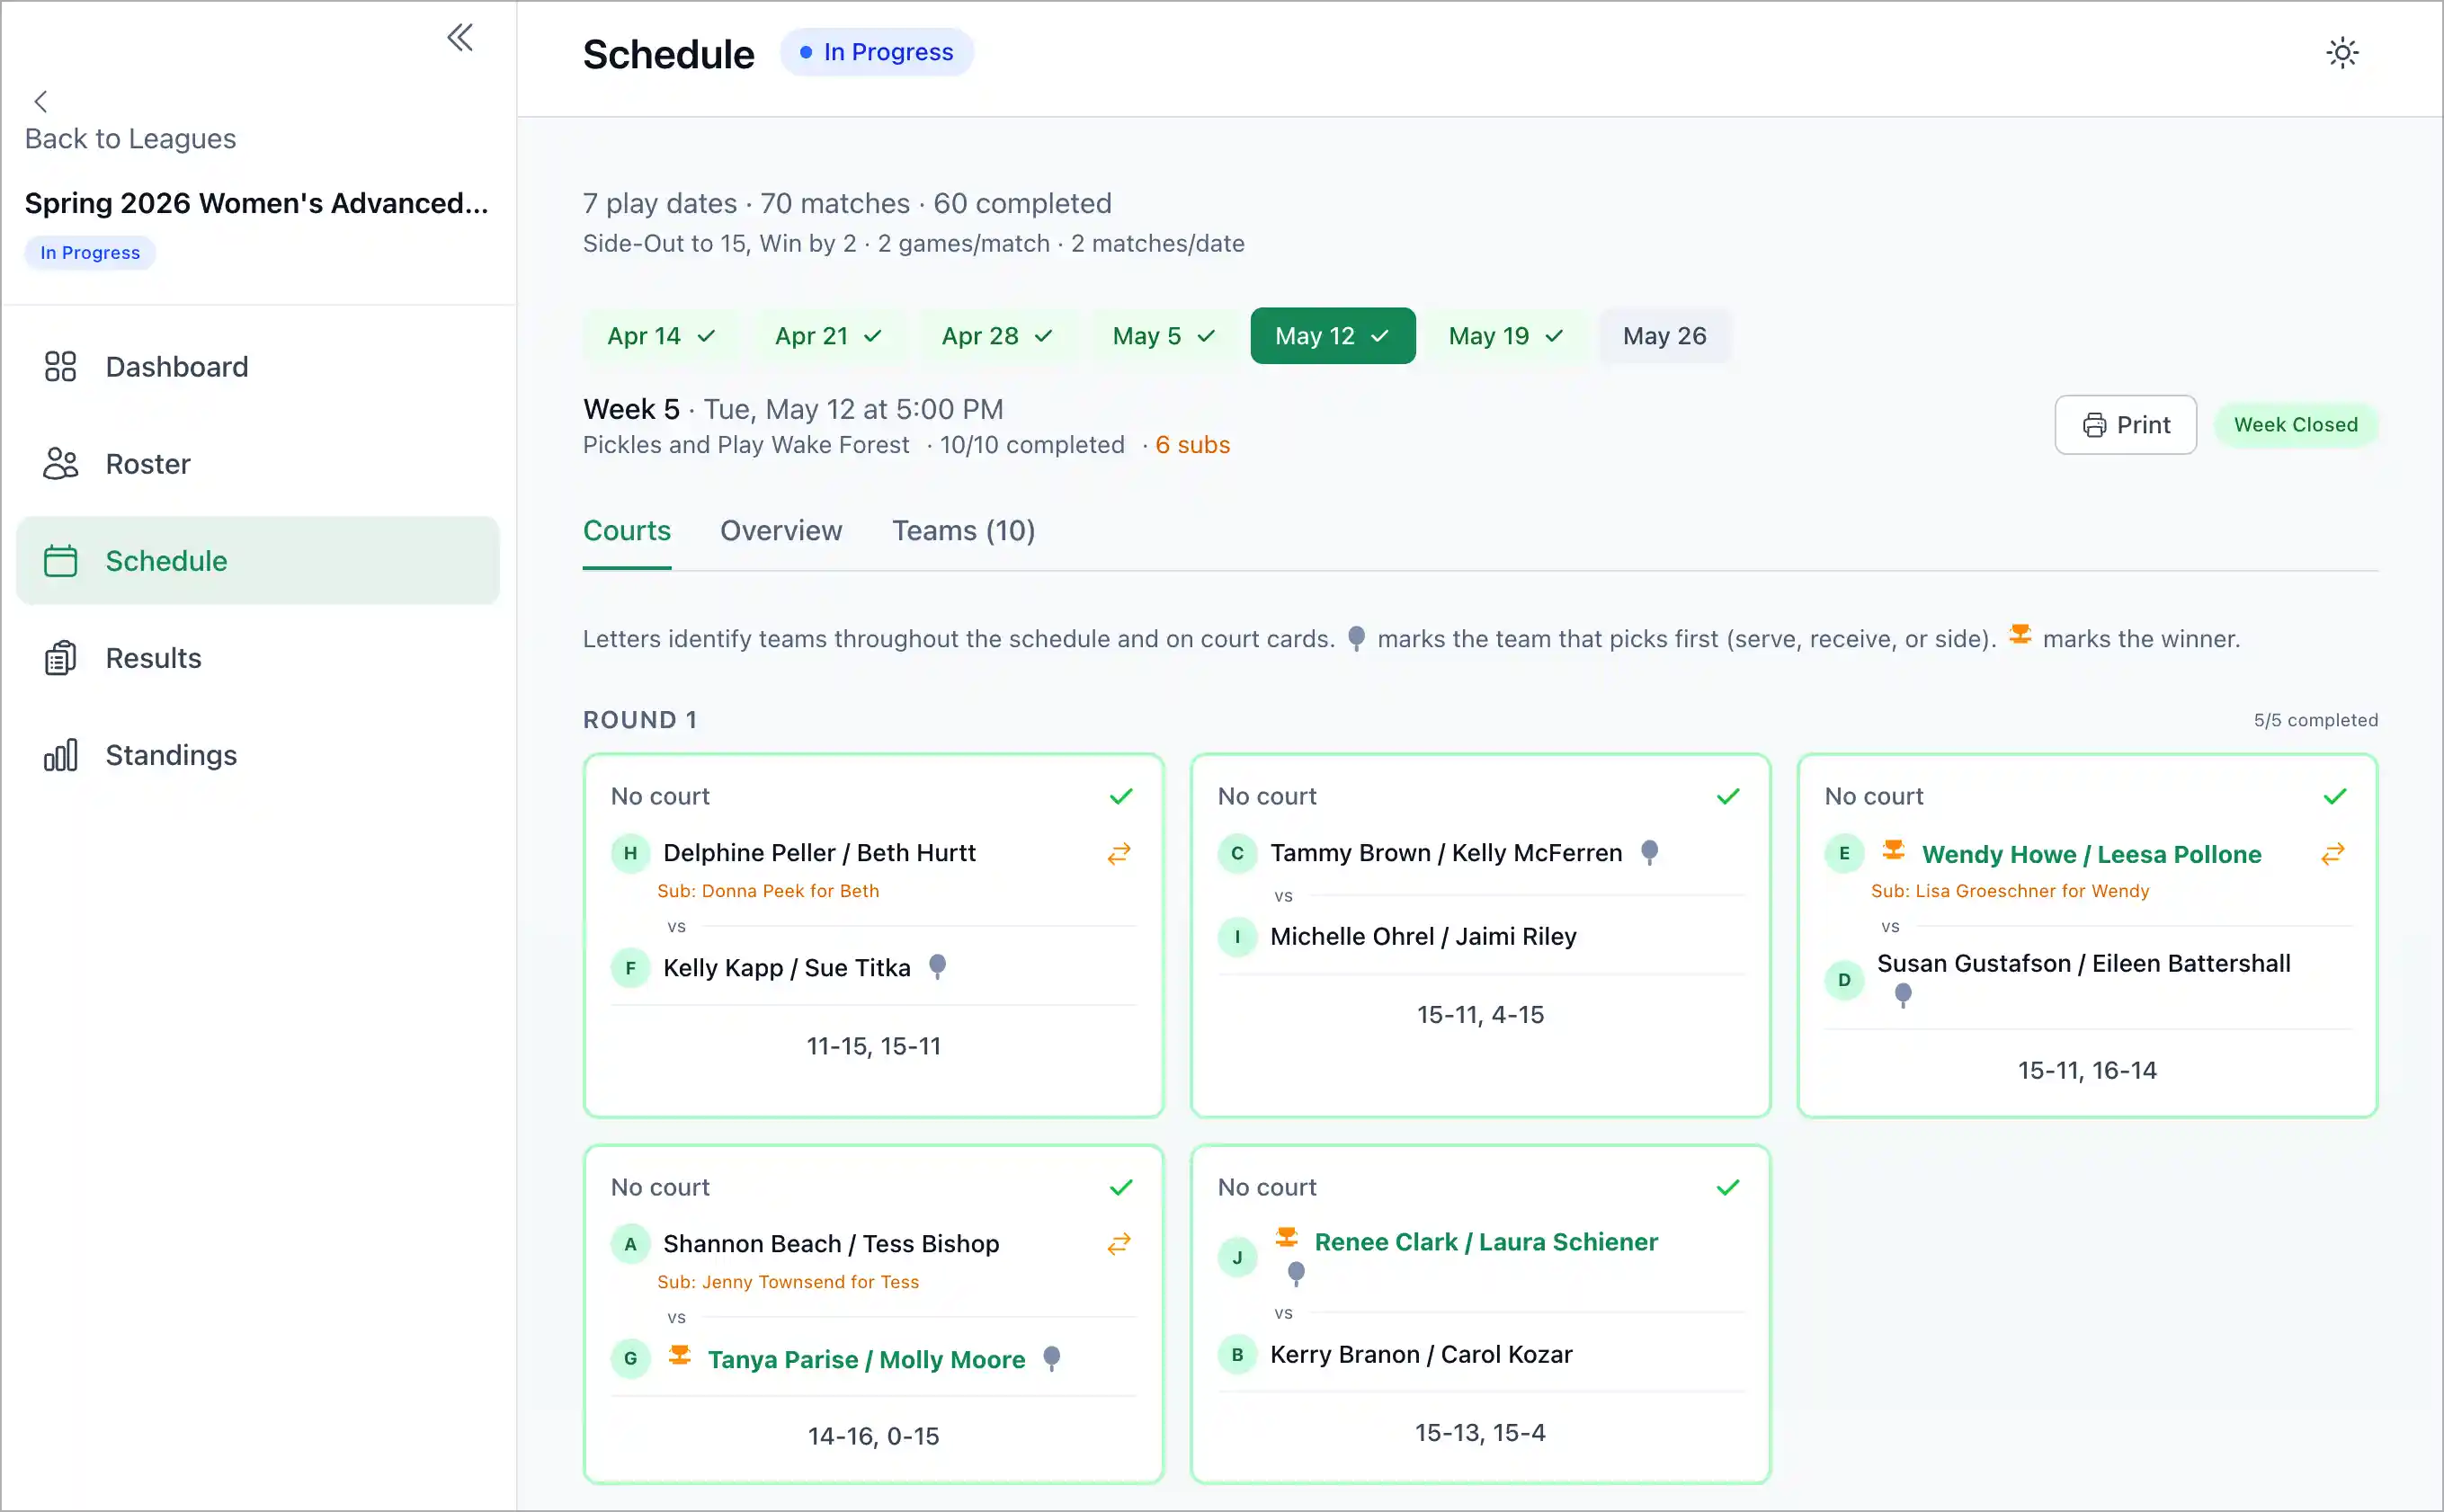Viewport: 2444px width, 1512px height.
Task: Click Sub: Jenny Townsend for Tess
Action: pos(788,1282)
